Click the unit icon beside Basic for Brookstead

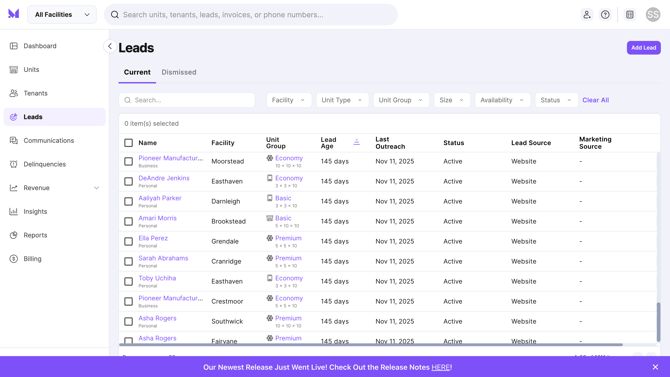point(270,218)
